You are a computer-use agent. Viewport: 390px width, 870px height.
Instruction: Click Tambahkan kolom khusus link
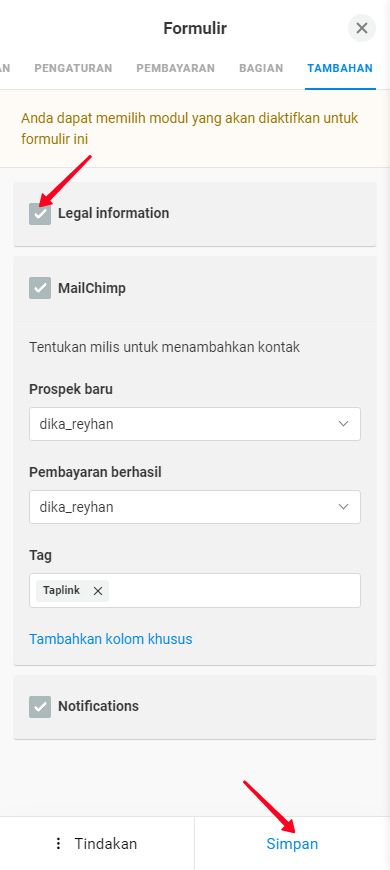[x=110, y=639]
